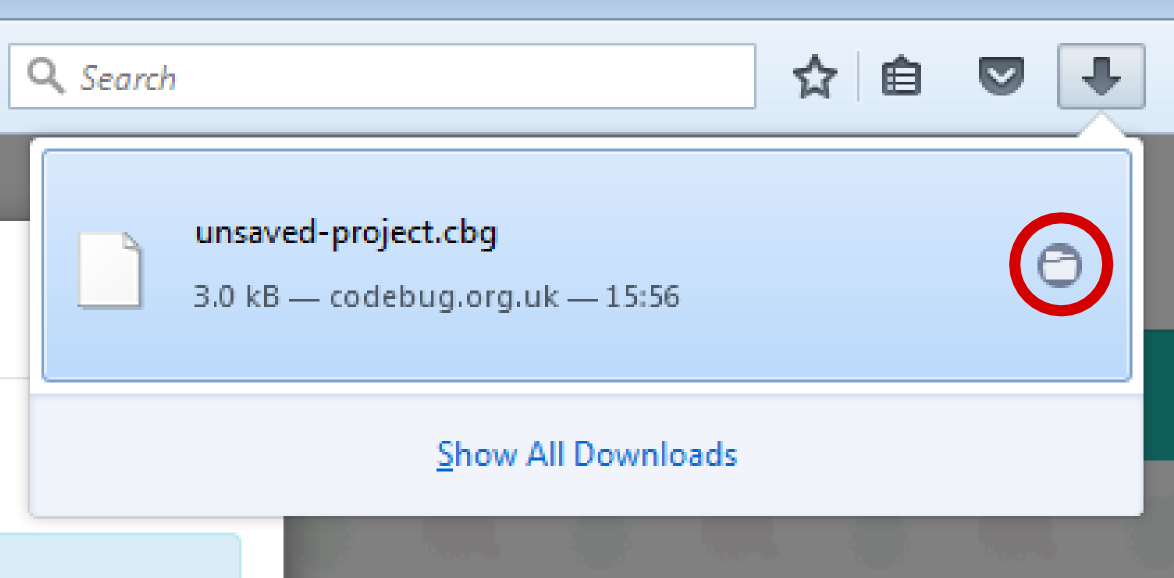This screenshot has width=1174, height=578.
Task: Click the 15:56 download time text
Action: coord(642,298)
